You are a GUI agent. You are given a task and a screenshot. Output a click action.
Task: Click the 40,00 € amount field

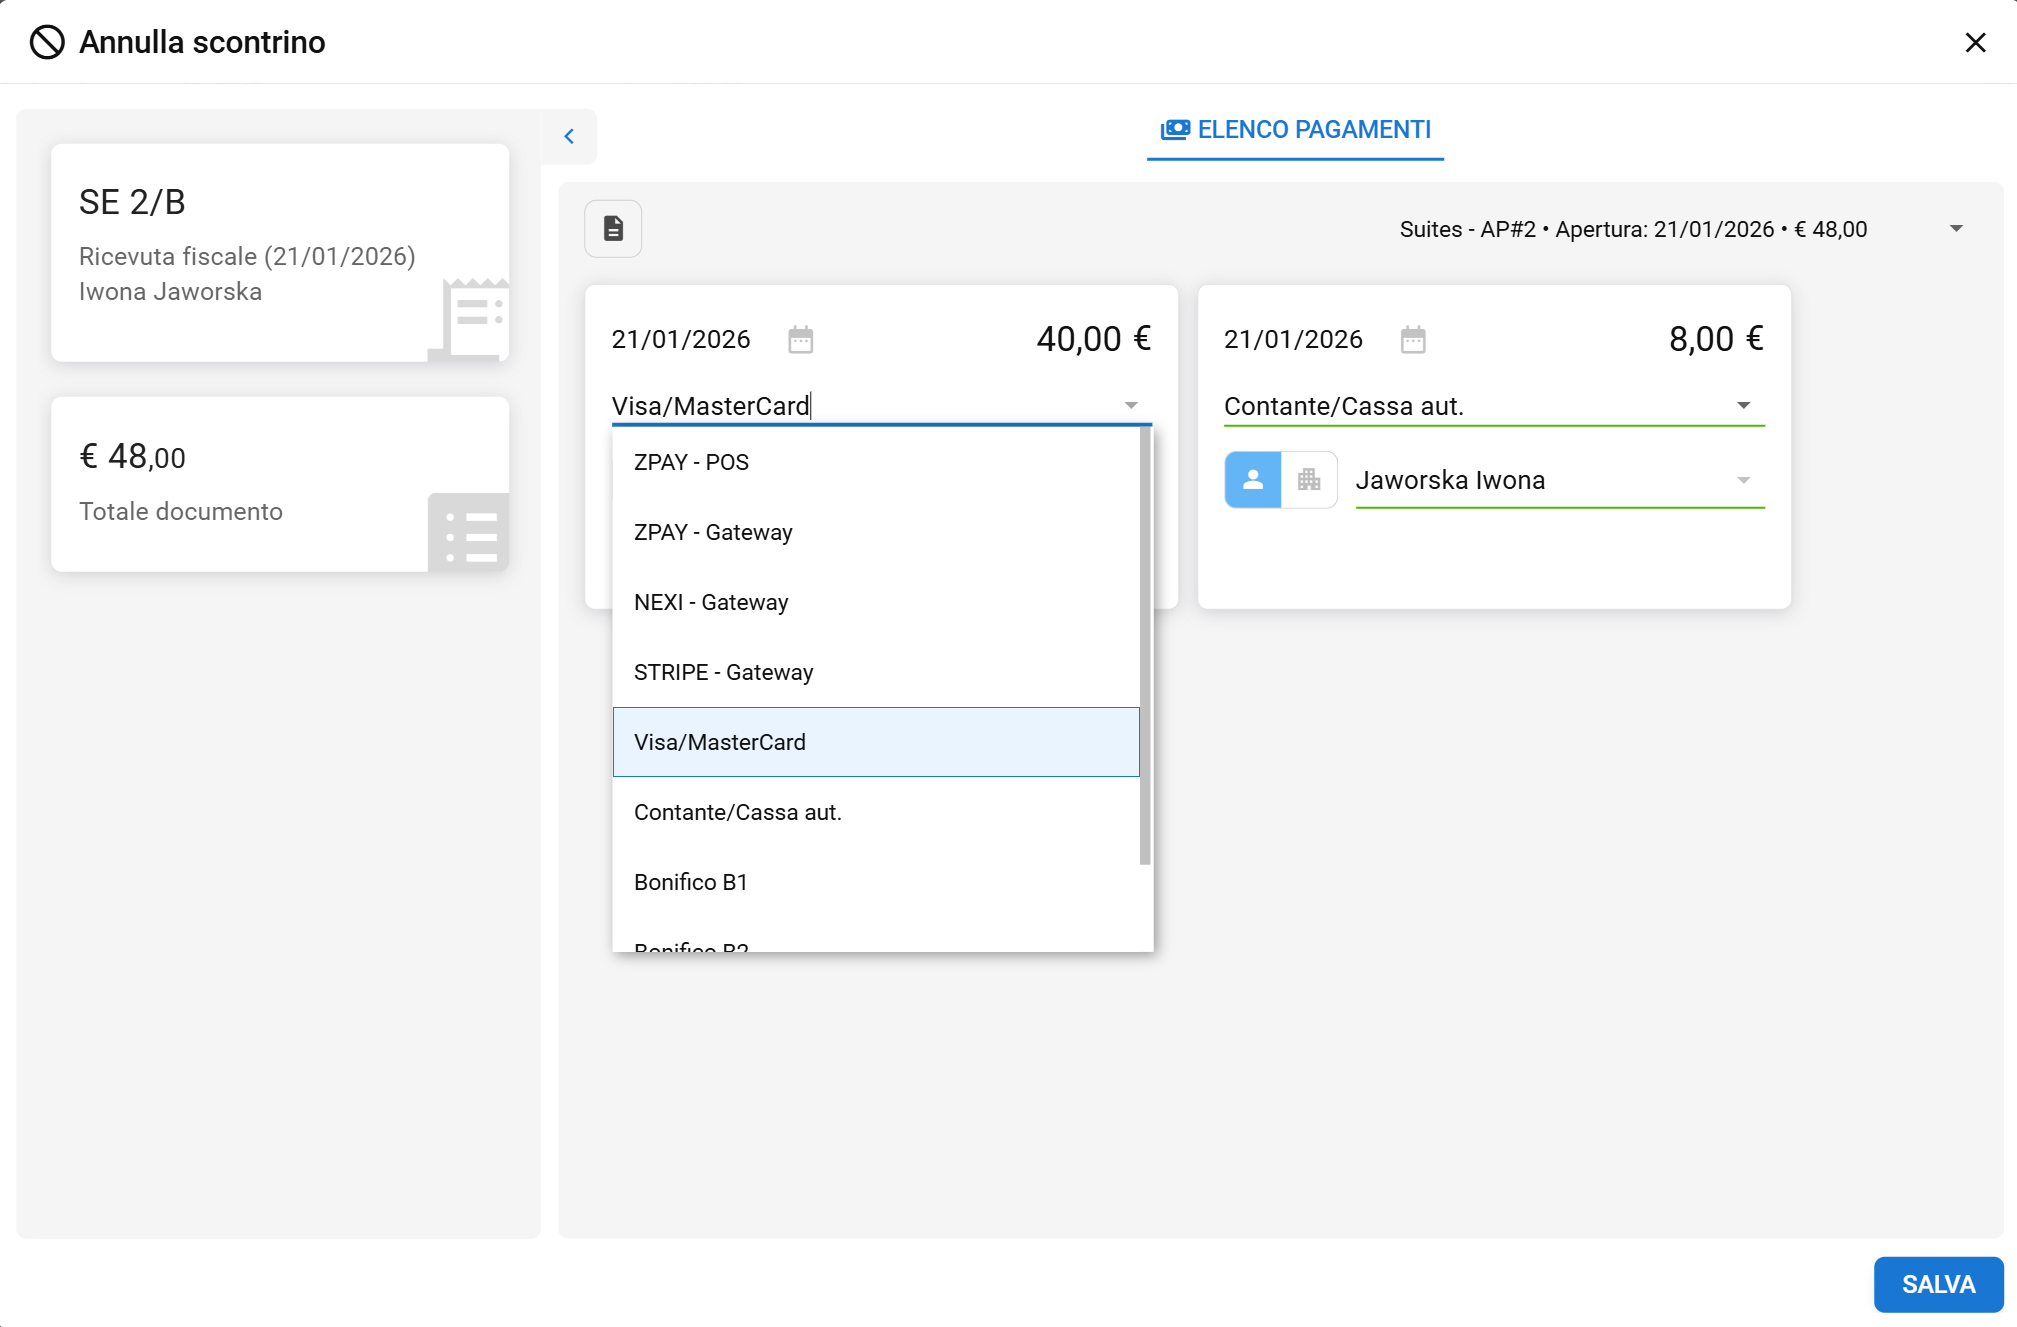[x=1092, y=339]
